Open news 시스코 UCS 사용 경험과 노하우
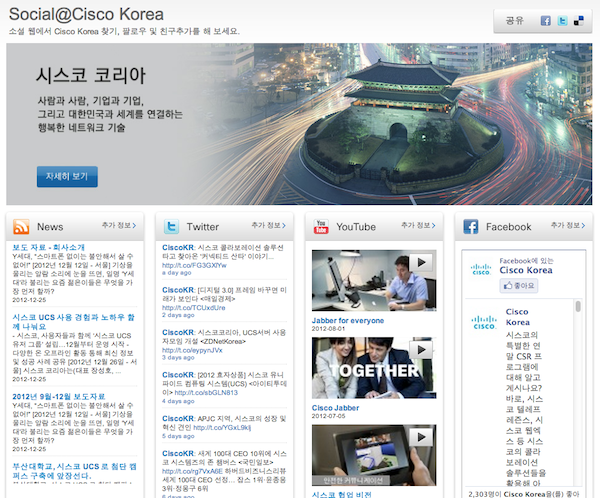Viewport: 600px width, 498px height. [73, 322]
